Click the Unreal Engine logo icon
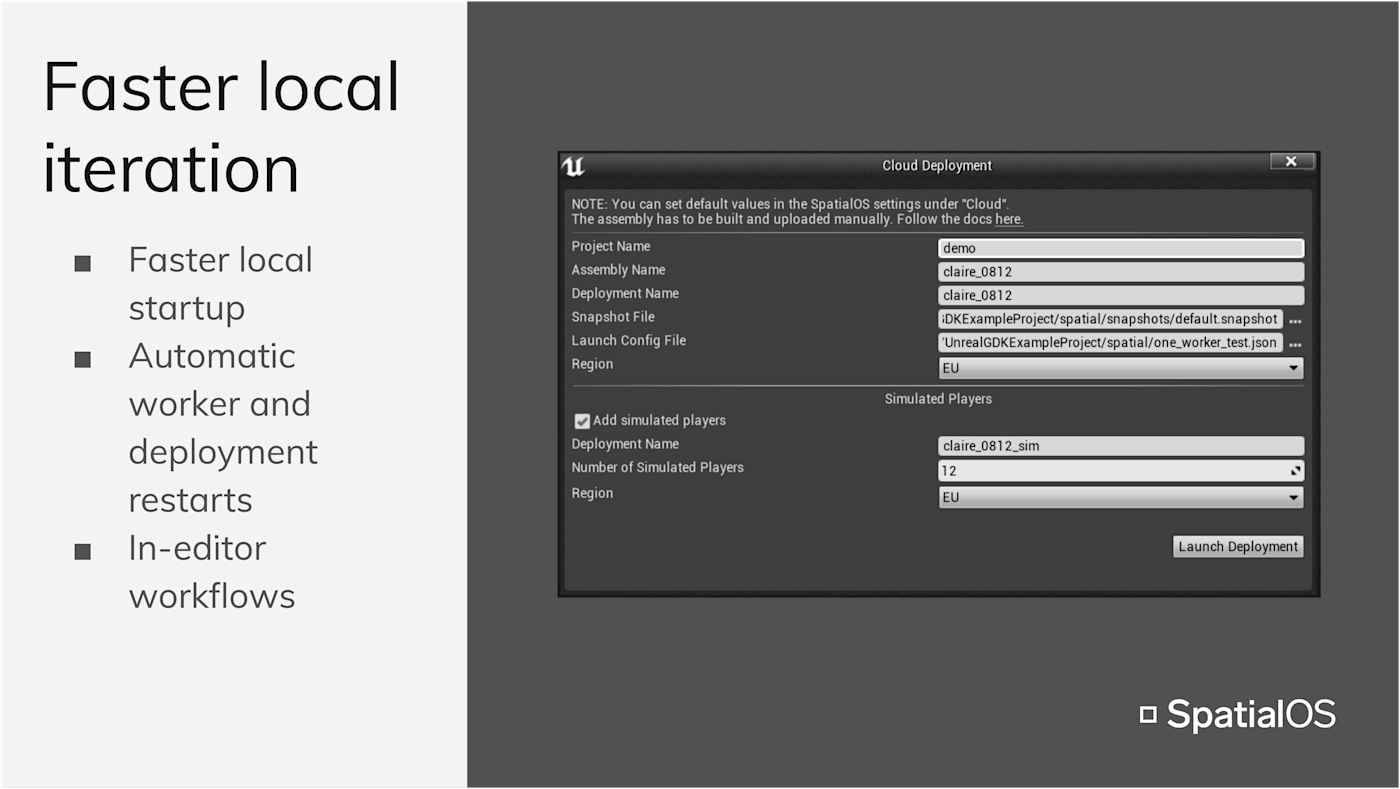Screen dimensions: 1400x789 click(x=573, y=166)
